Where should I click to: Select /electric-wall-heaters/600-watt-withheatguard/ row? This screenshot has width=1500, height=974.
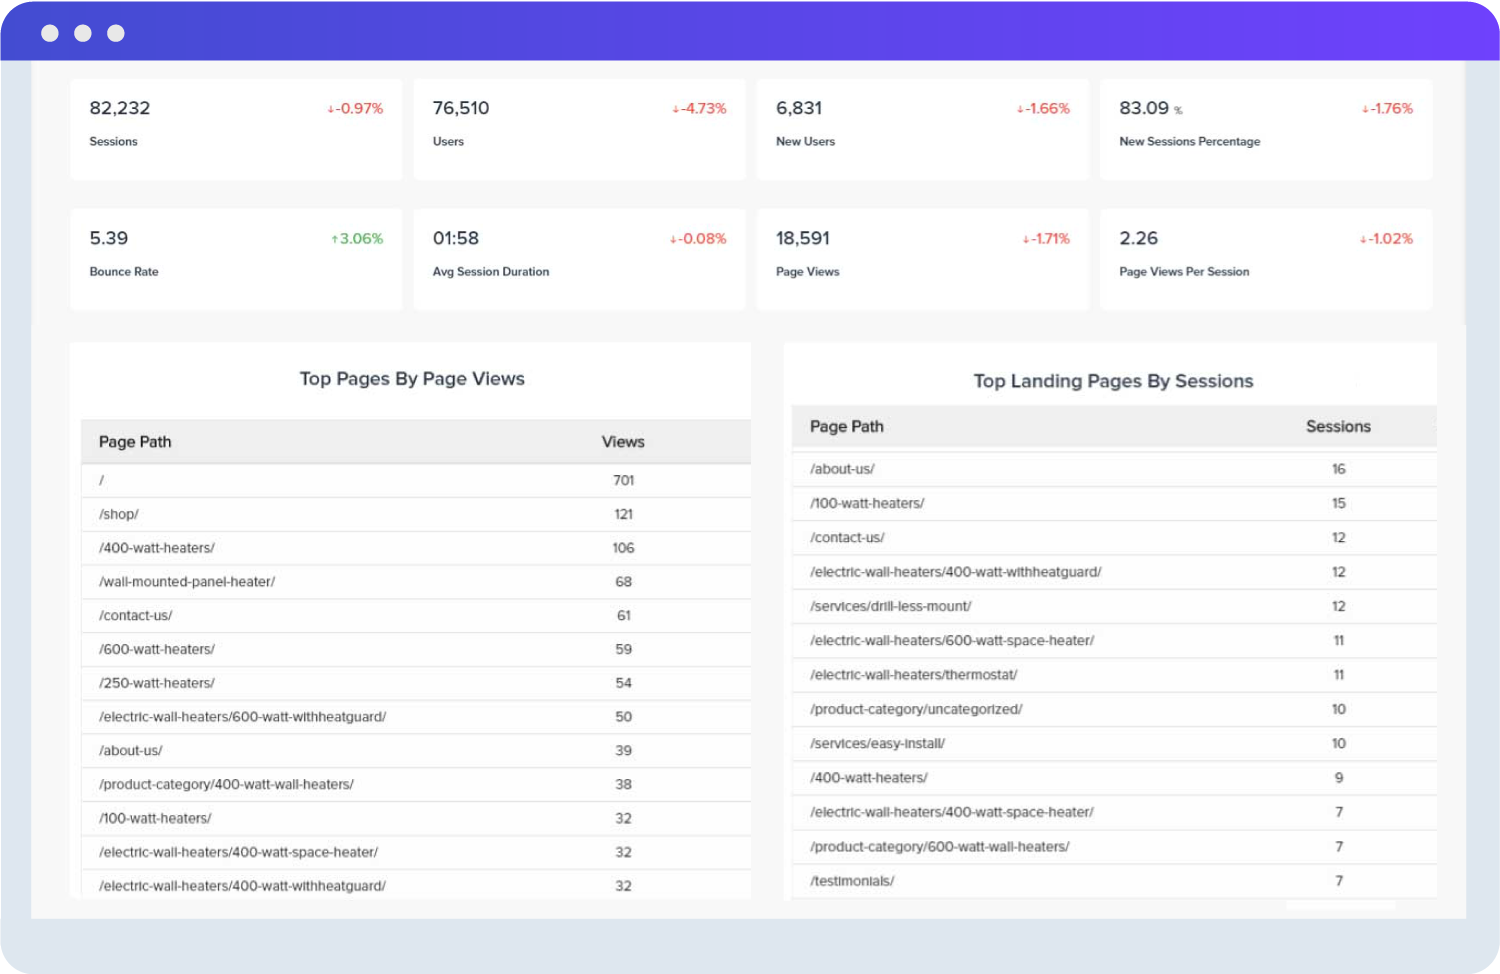pyautogui.click(x=416, y=717)
